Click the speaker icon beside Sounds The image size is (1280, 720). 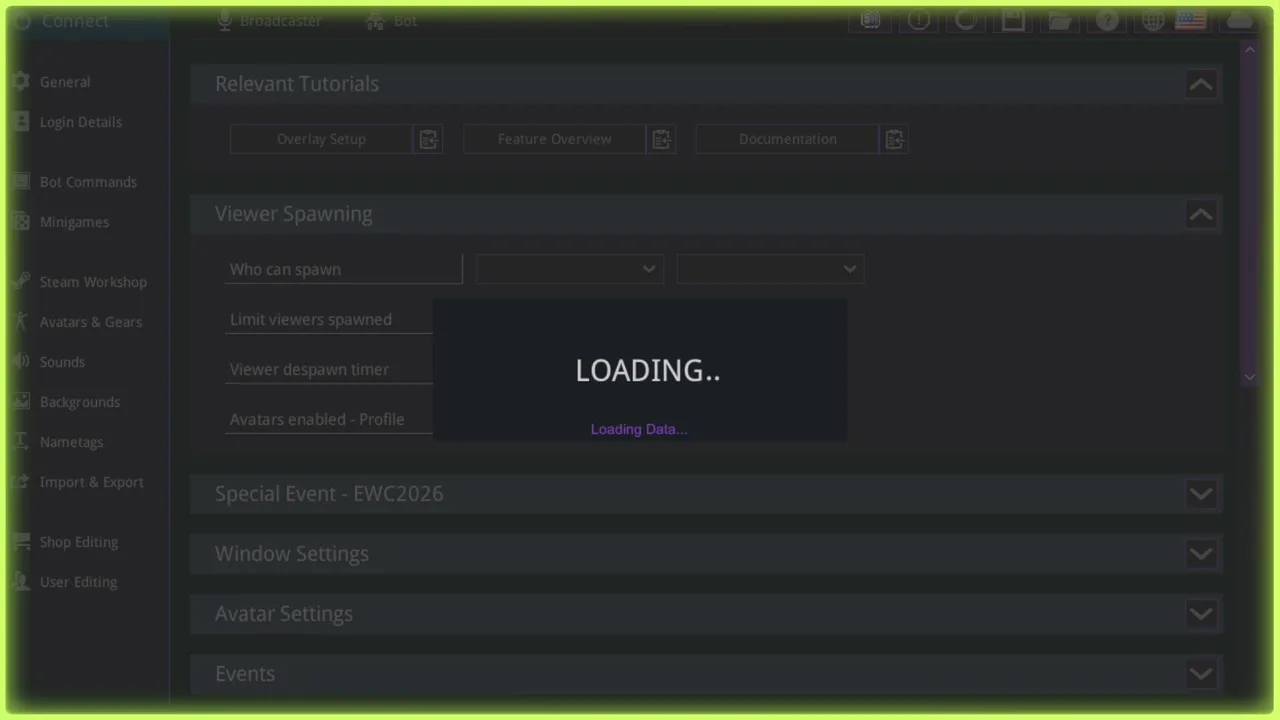pyautogui.click(x=21, y=362)
